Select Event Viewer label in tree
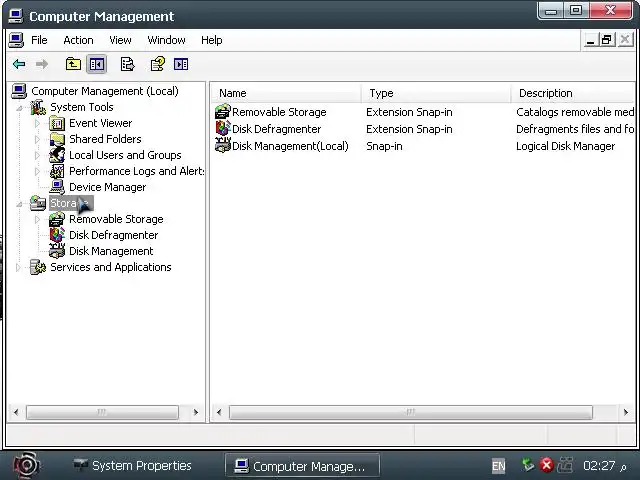The height and width of the screenshot is (480, 640). pyautogui.click(x=100, y=123)
